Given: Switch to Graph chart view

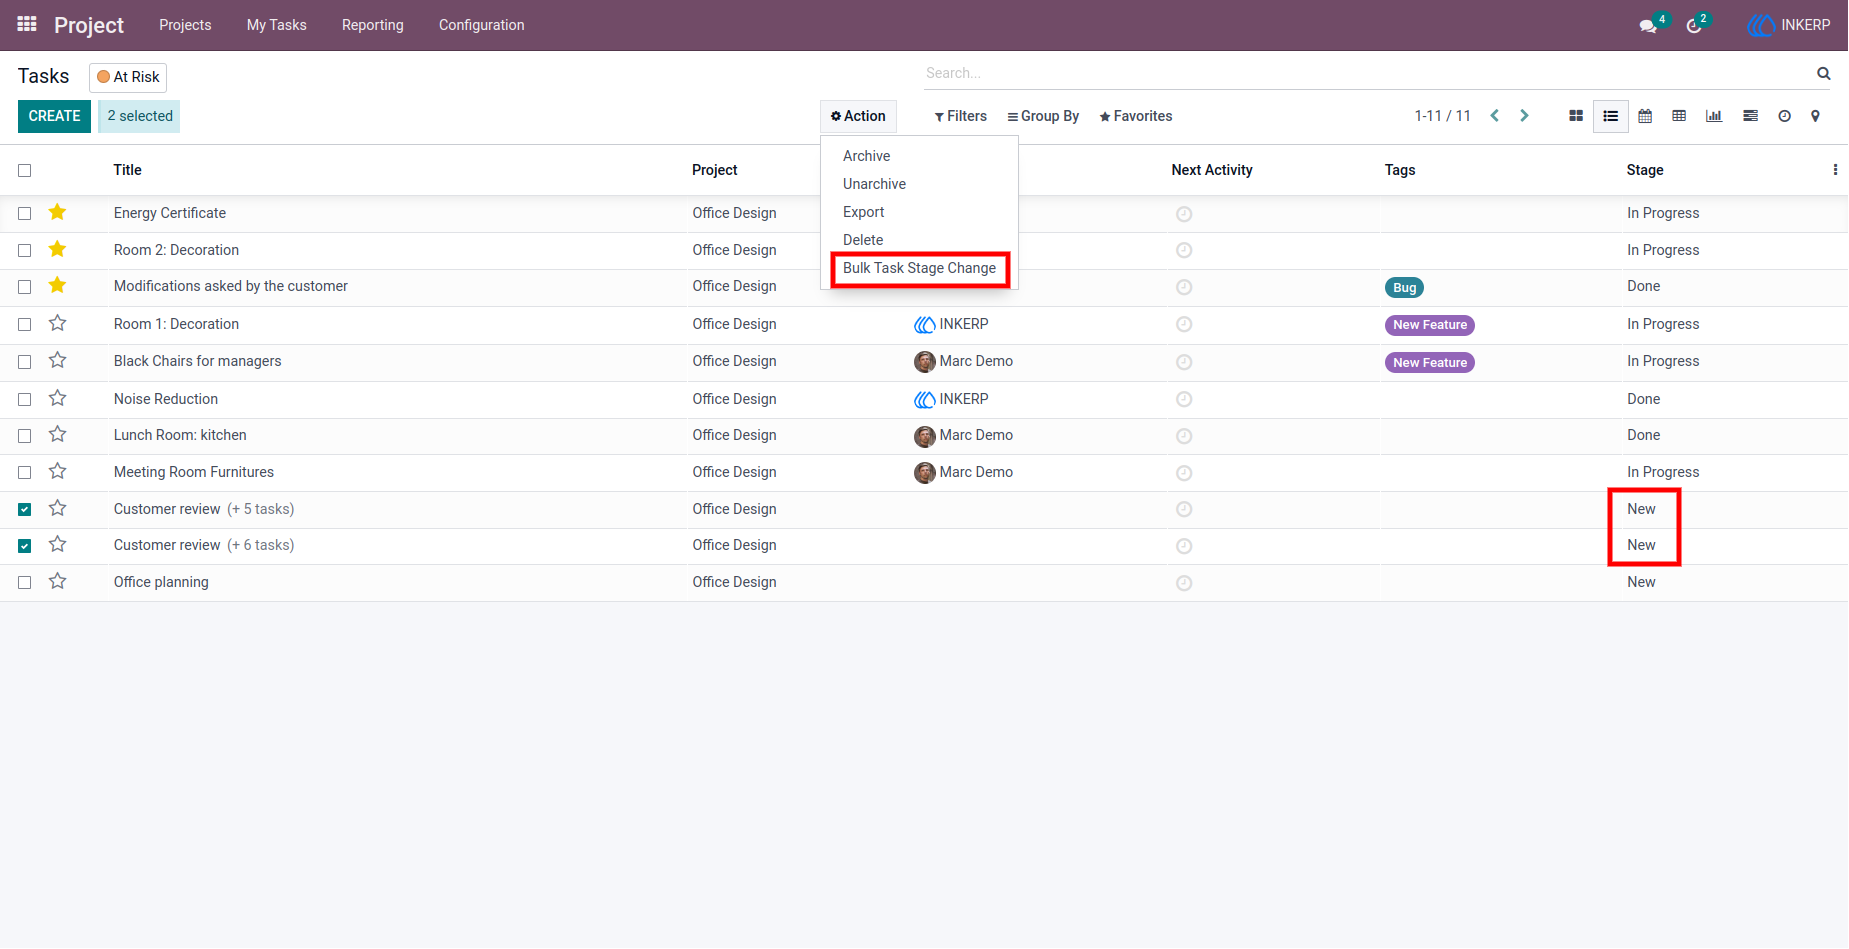Looking at the screenshot, I should click(x=1714, y=116).
